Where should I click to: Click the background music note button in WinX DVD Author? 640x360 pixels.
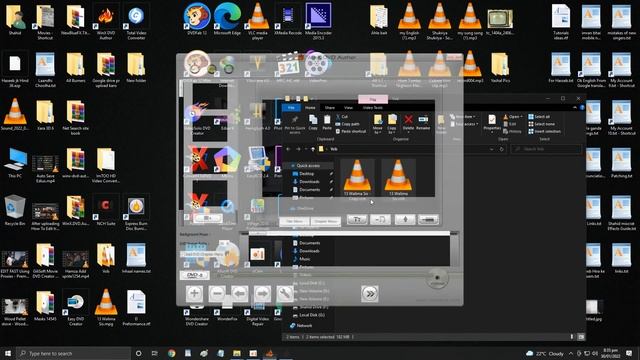380,220
